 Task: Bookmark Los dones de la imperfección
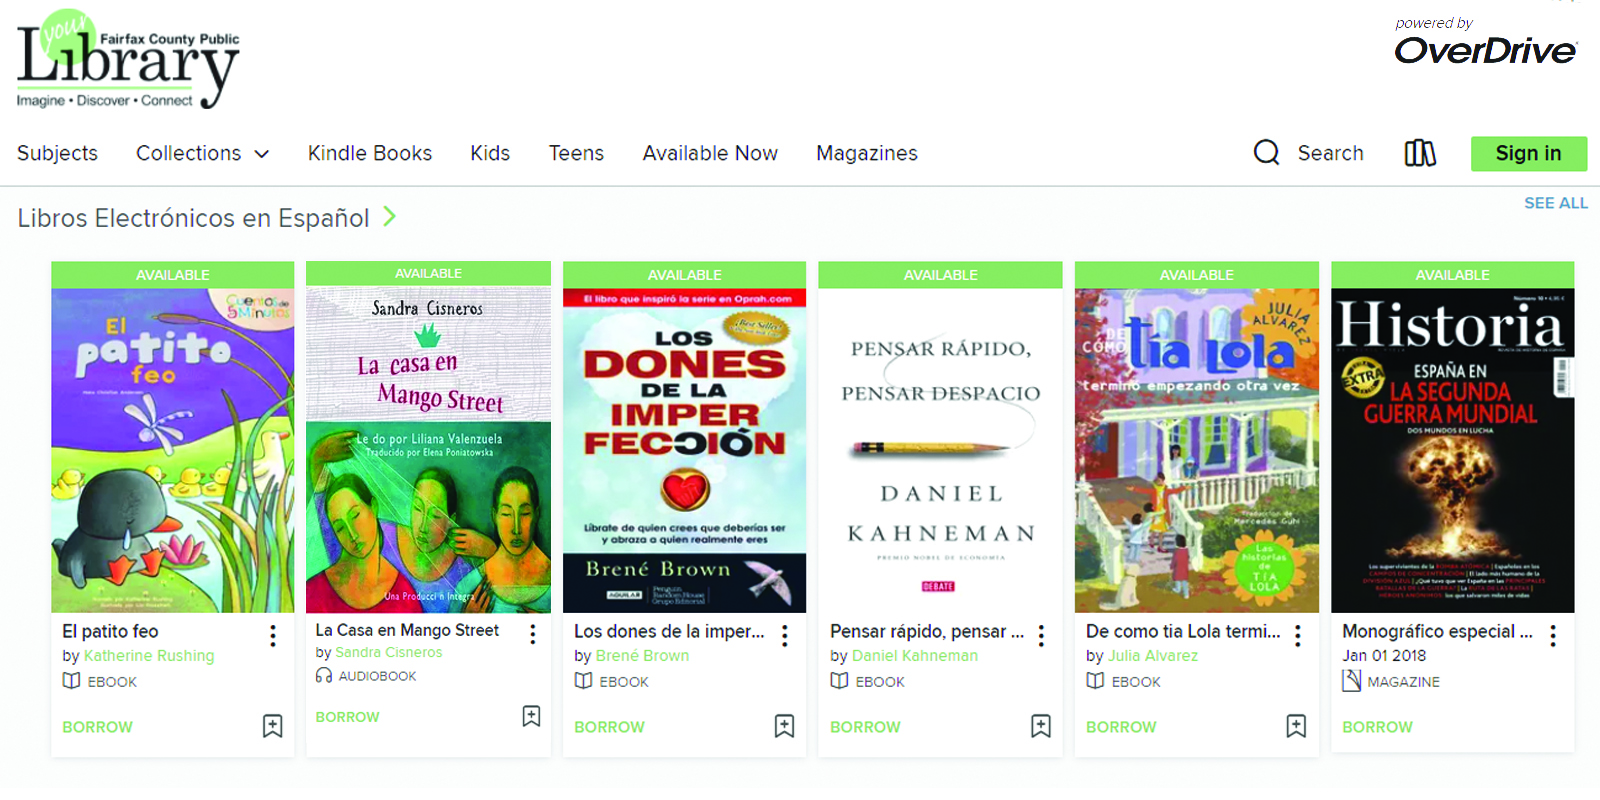click(x=784, y=726)
